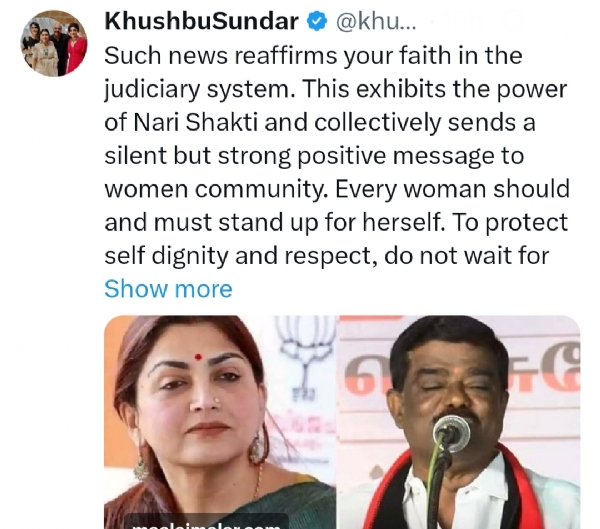The image size is (600, 529).
Task: Click the maalaimalar.com link card label
Action: tap(206, 523)
